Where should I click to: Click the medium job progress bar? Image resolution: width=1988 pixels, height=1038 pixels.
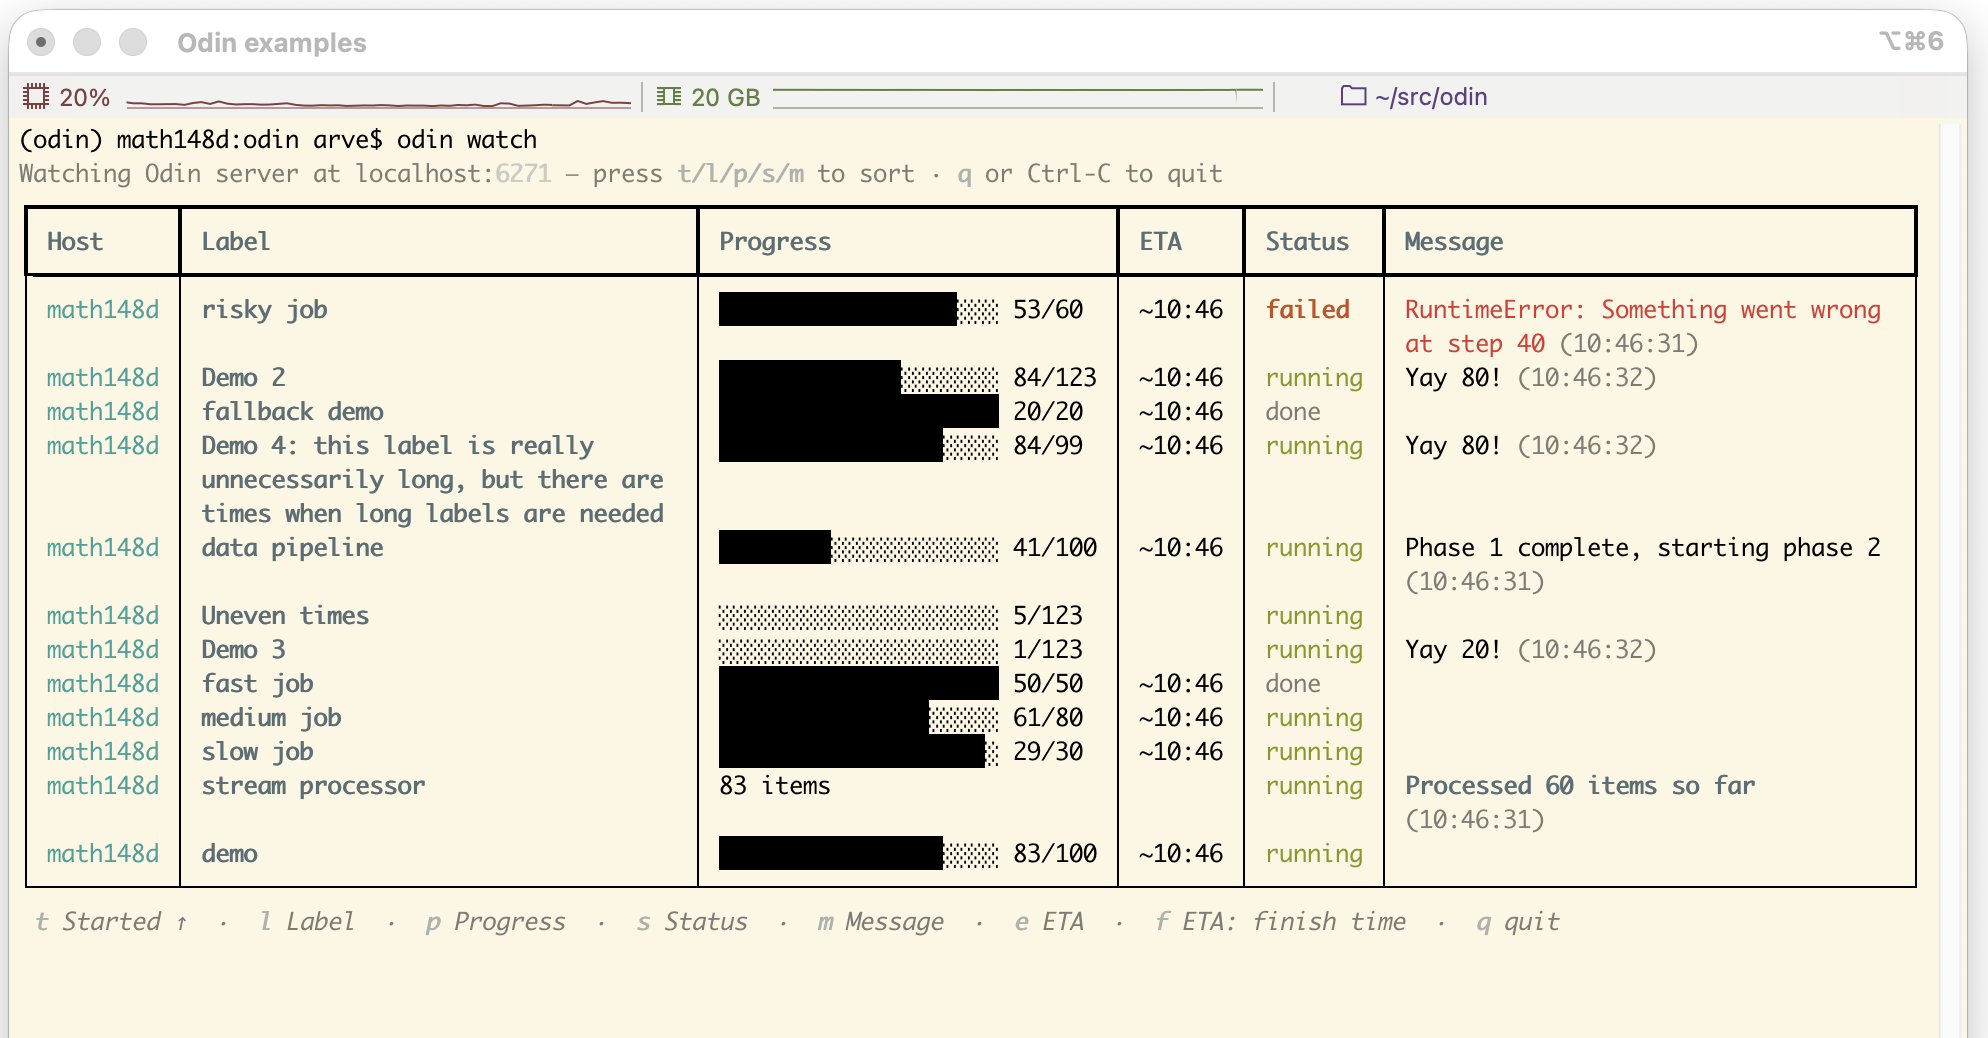859,718
